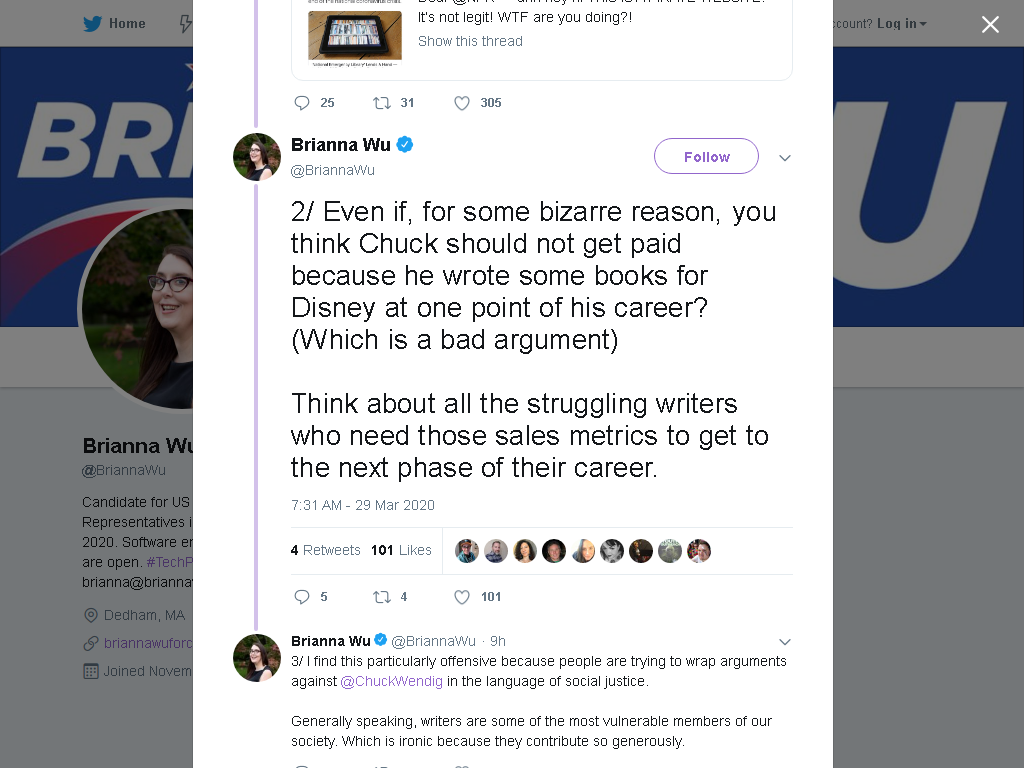The height and width of the screenshot is (768, 1024).
Task: View the 101 Likes list
Action: click(x=401, y=550)
